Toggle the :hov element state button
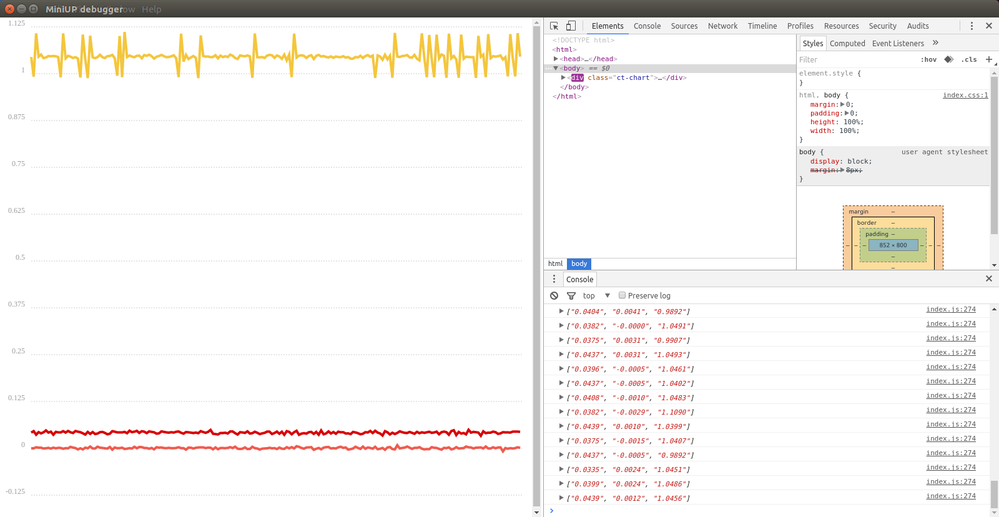This screenshot has width=999, height=517. click(929, 59)
